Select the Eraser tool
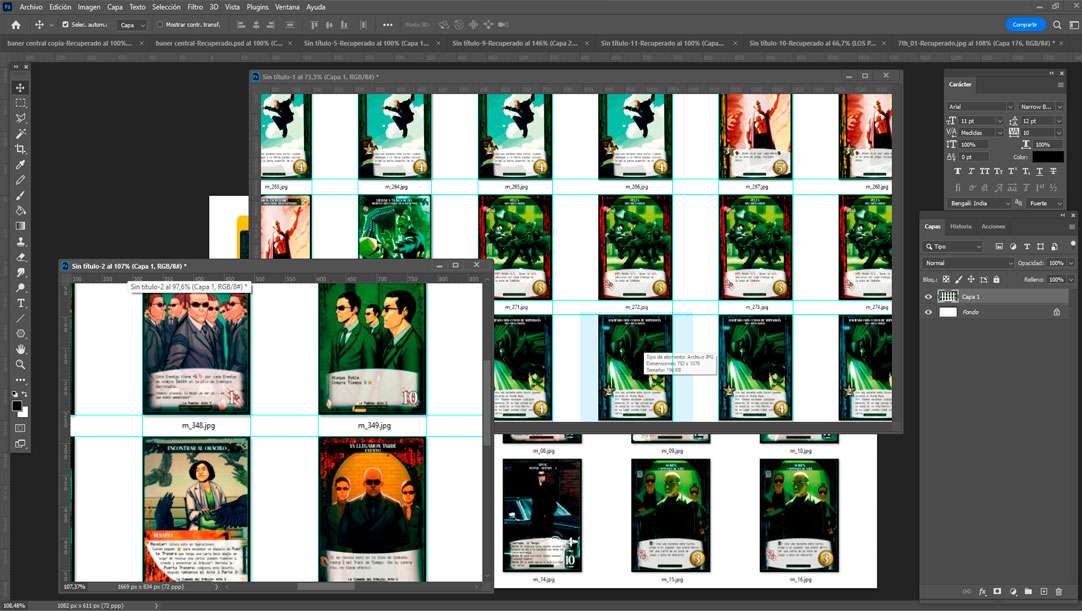 20,257
